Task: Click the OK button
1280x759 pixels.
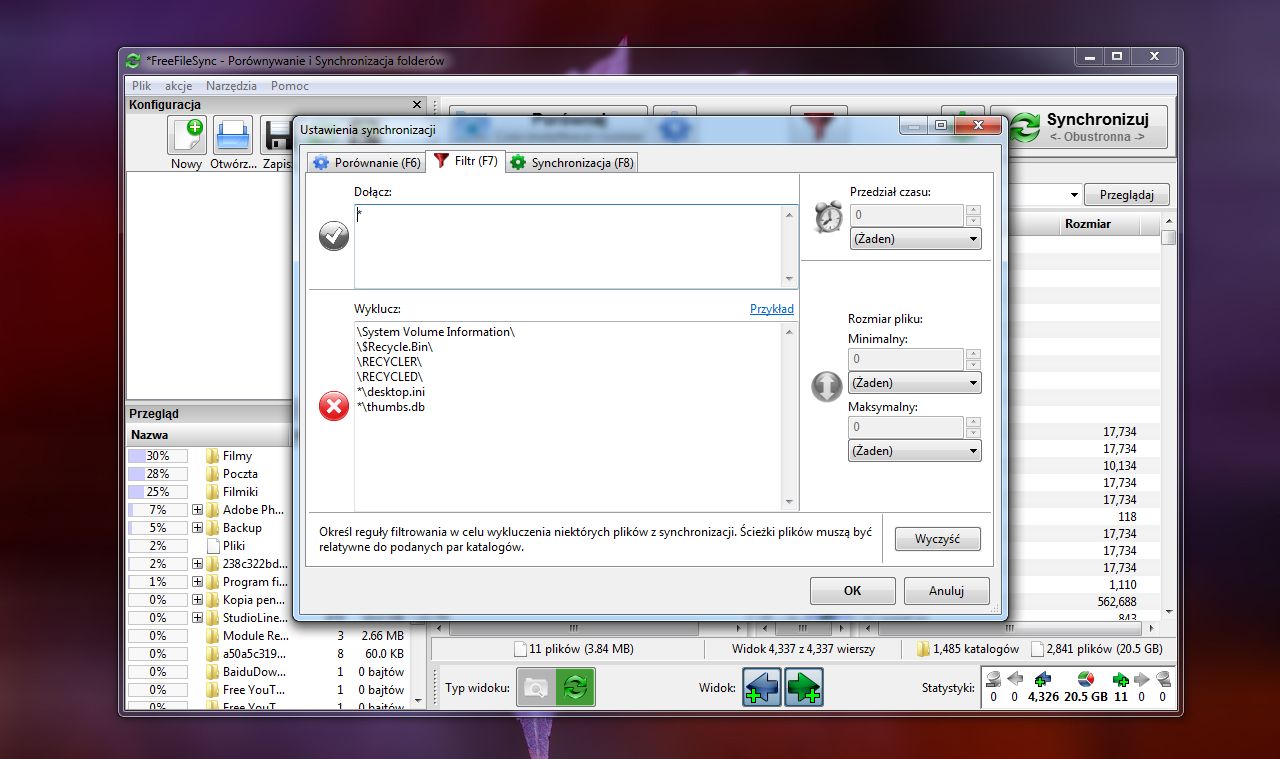Action: [x=852, y=591]
